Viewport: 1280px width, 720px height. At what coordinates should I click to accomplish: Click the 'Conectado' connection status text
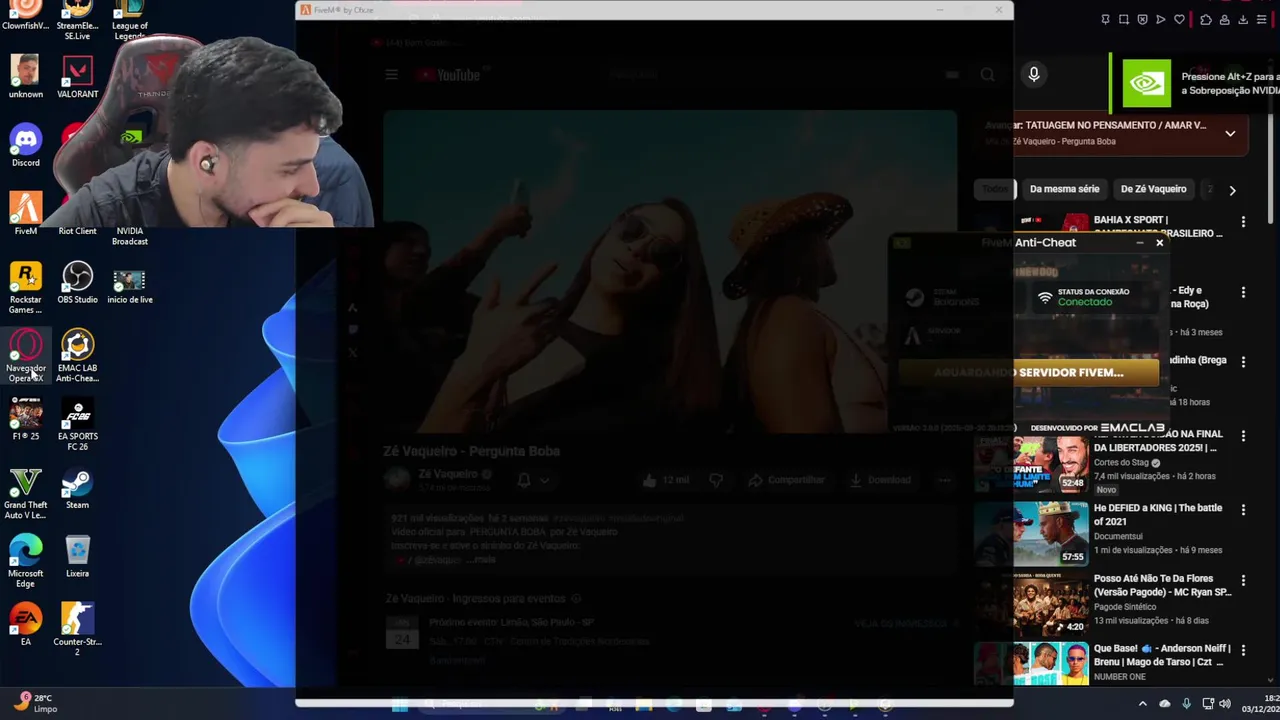[x=1085, y=302]
